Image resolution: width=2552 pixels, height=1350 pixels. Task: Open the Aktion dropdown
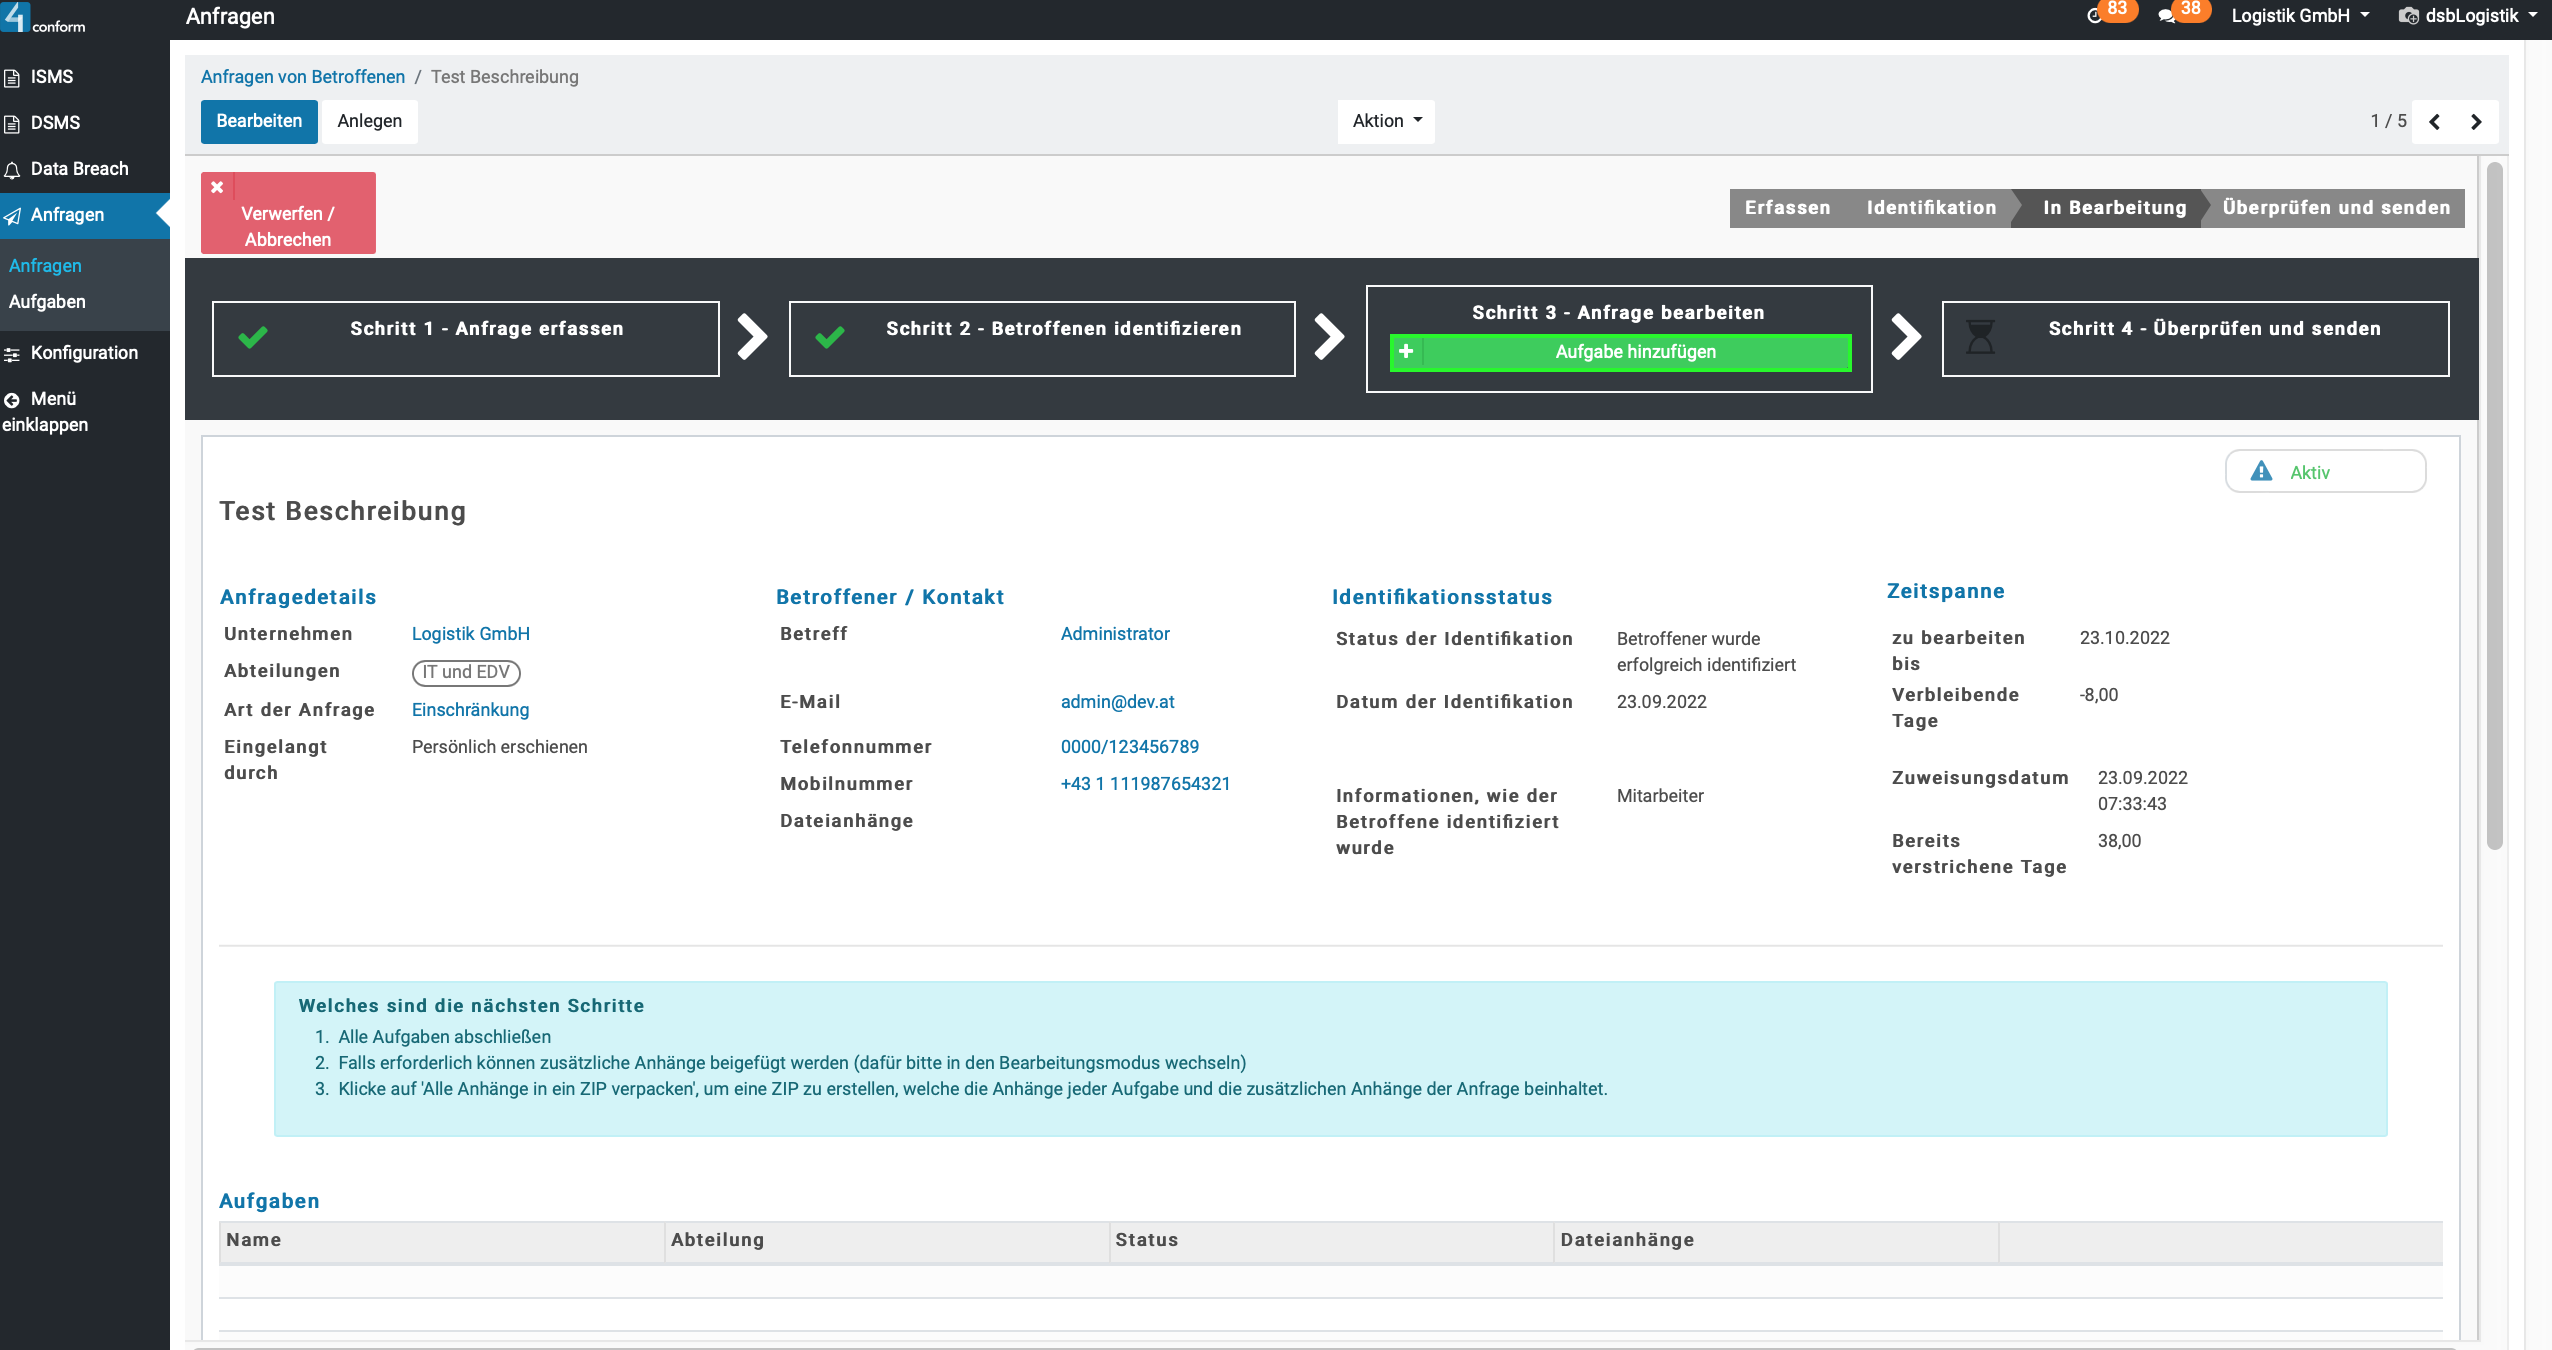1386,121
